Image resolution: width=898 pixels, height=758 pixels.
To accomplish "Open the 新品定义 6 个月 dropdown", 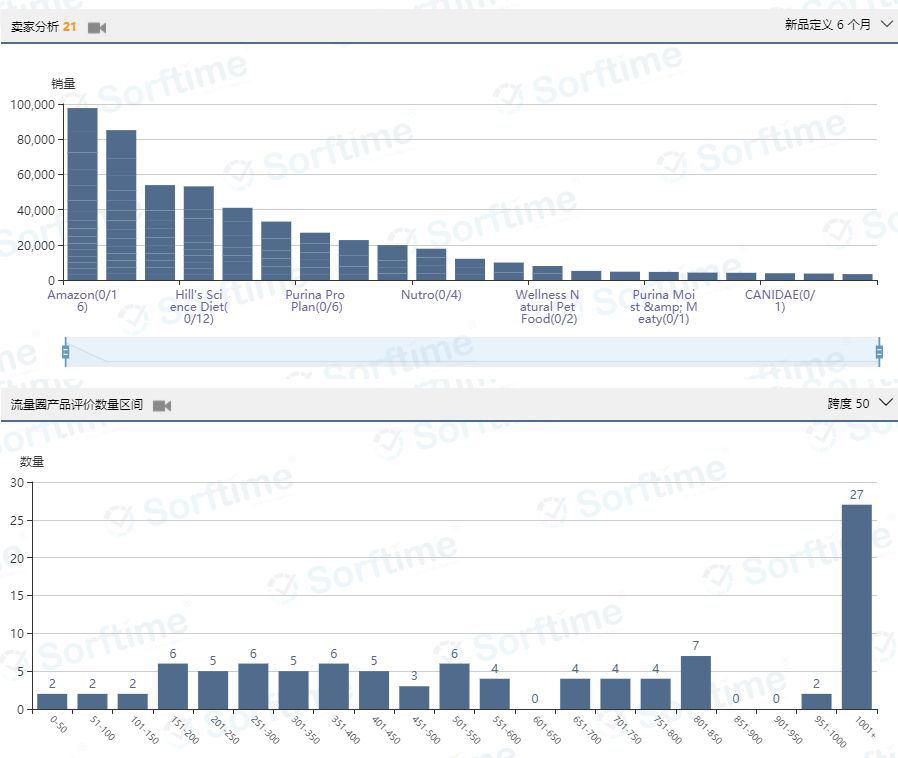I will pos(838,25).
